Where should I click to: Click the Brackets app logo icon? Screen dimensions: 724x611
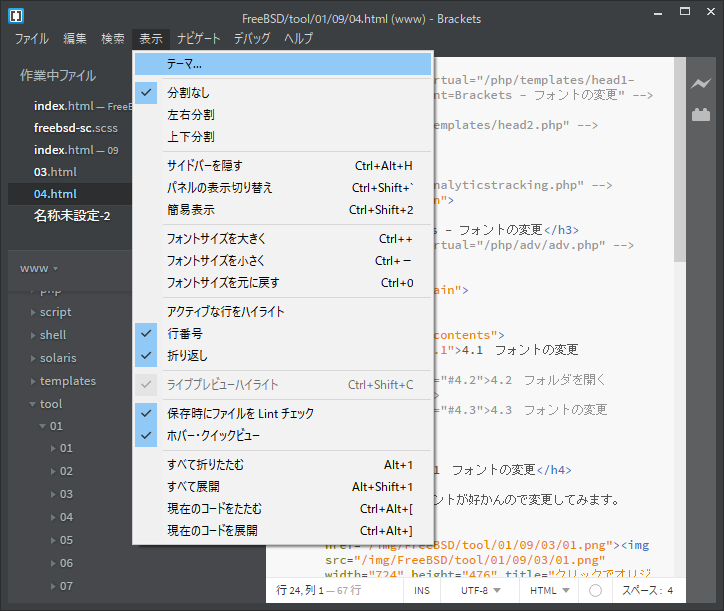pyautogui.click(x=16, y=16)
